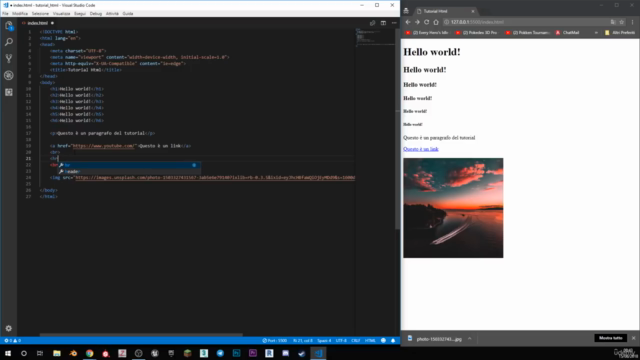Open the Debug view in activity bar
The height and width of the screenshot is (360, 640).
click(x=9, y=76)
